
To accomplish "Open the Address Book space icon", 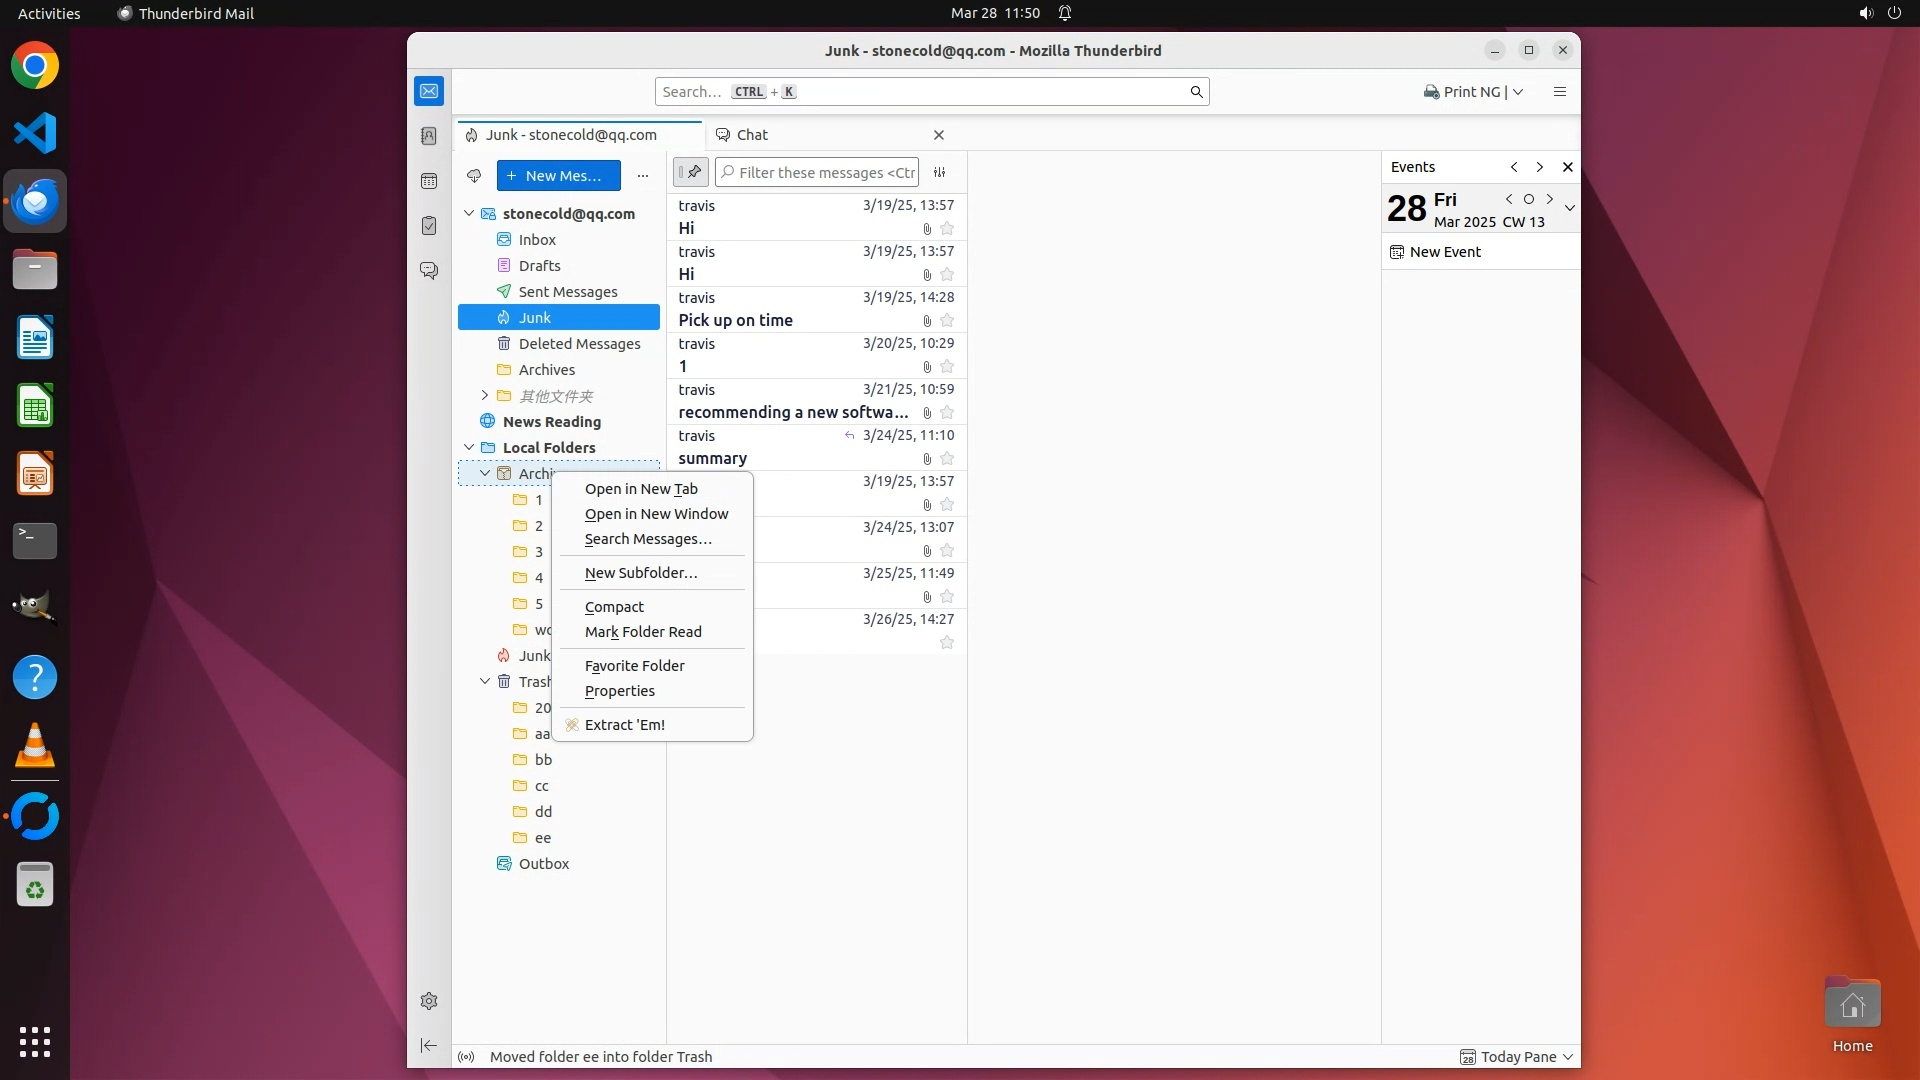I will point(429,136).
